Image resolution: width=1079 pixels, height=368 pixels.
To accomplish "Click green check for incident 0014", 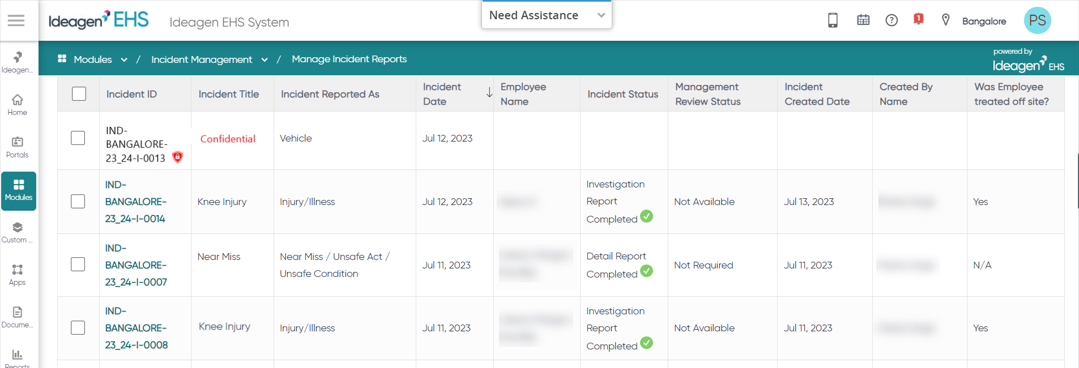I will click(x=646, y=217).
